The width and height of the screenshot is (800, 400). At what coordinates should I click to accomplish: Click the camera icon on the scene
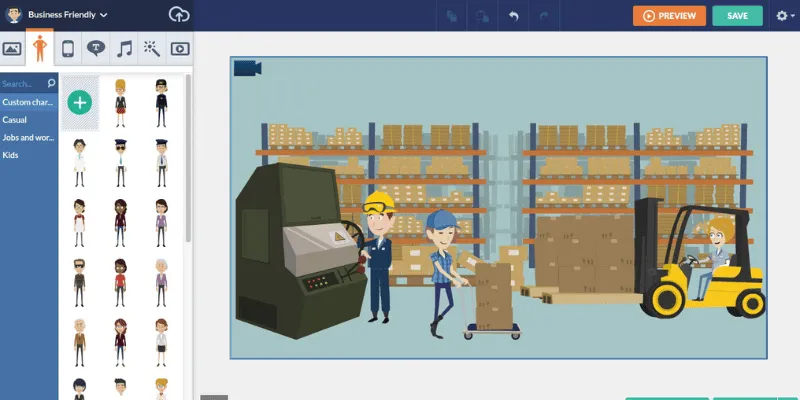[247, 68]
